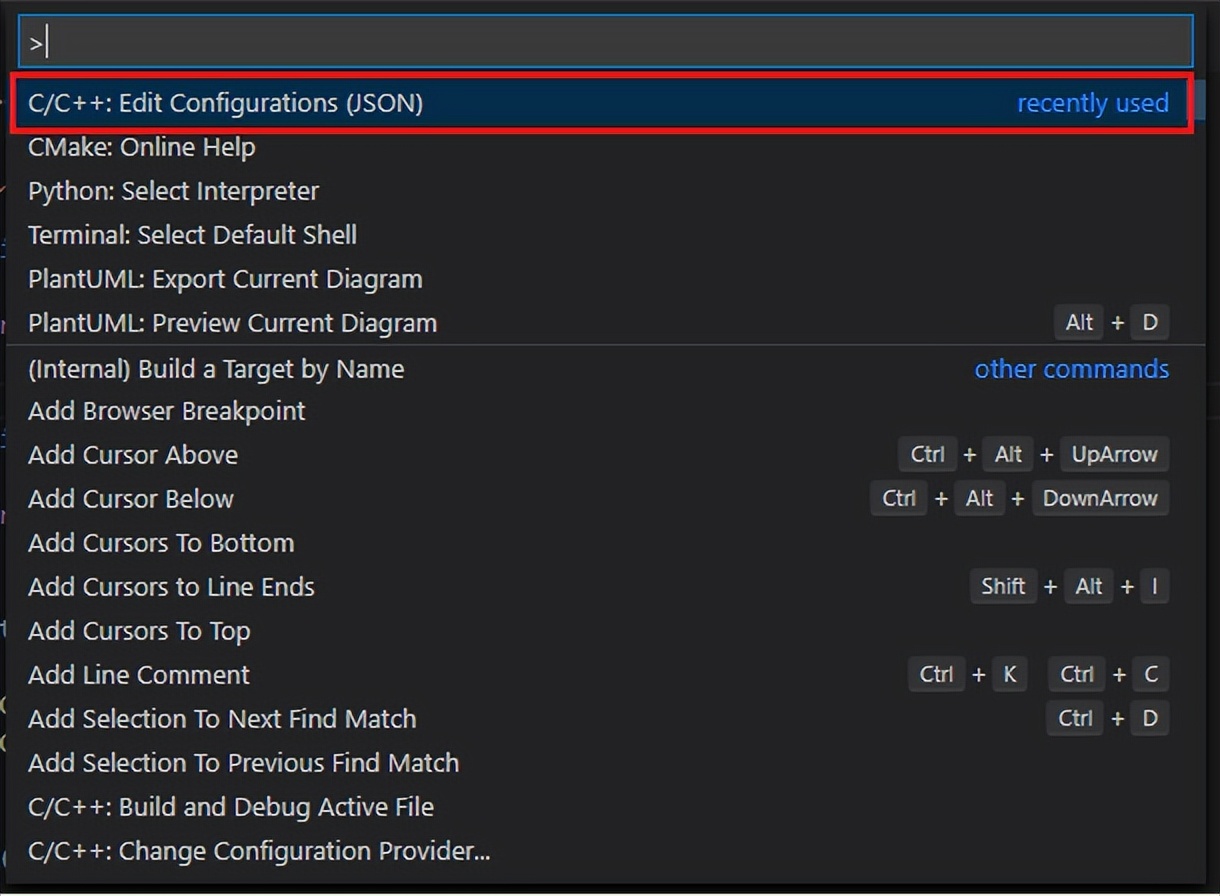This screenshot has height=896, width=1220.
Task: Select Add Selection To Previous Find Match
Action: pos(243,763)
